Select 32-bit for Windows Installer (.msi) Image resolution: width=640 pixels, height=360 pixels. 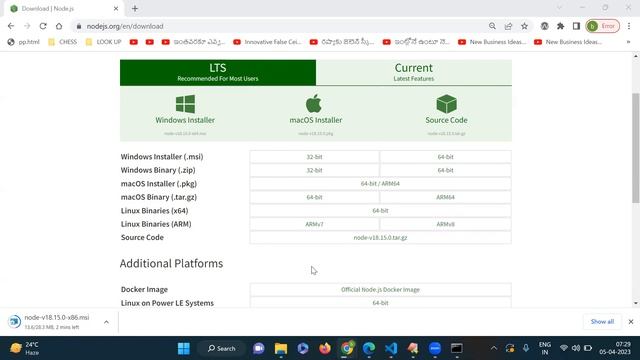coord(314,157)
